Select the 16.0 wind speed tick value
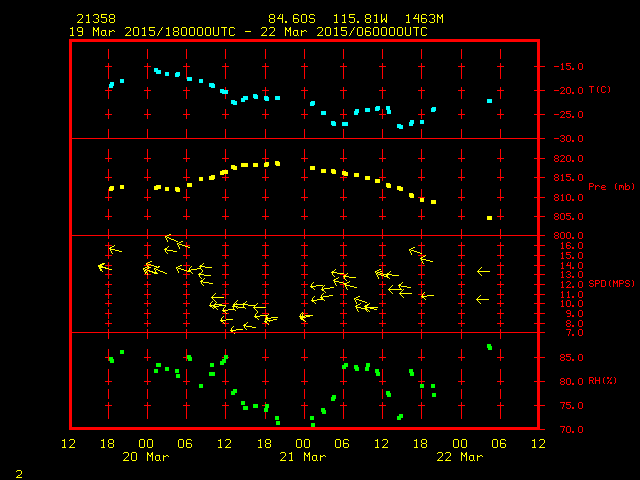 [x=571, y=246]
